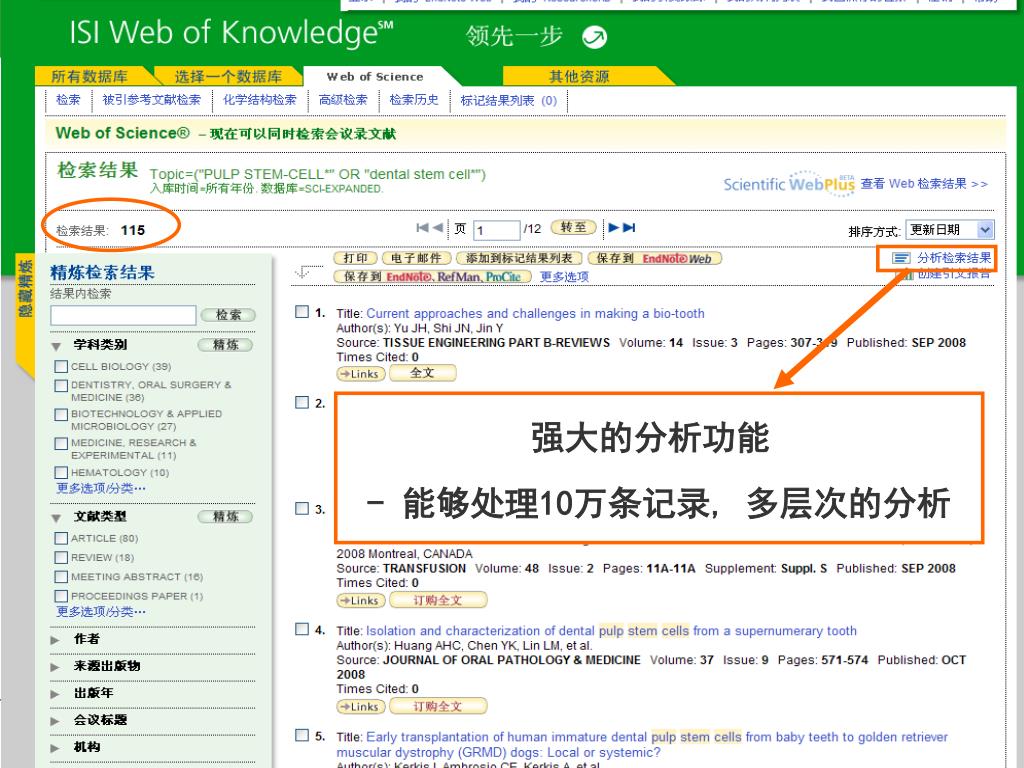Viewport: 1024px width, 768px height.
Task: Expand the 会议标题 section
Action: [x=56, y=721]
